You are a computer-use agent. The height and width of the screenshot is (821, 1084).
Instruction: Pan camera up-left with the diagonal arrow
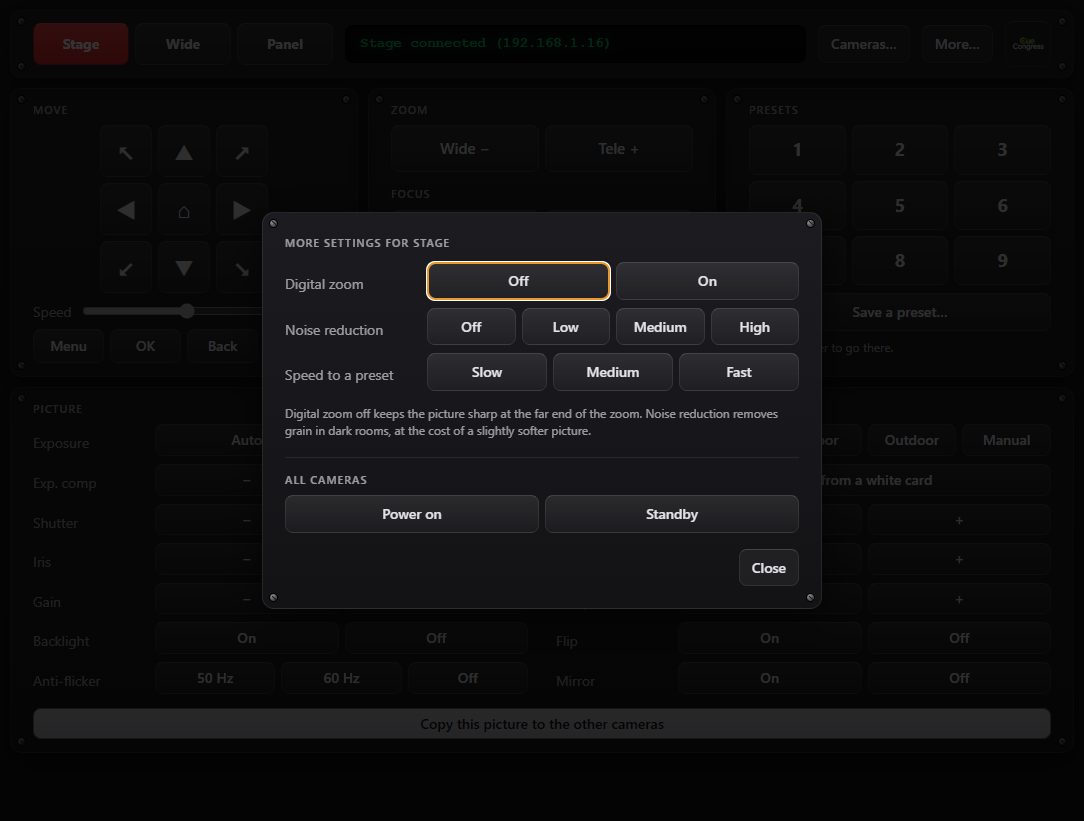tap(126, 152)
